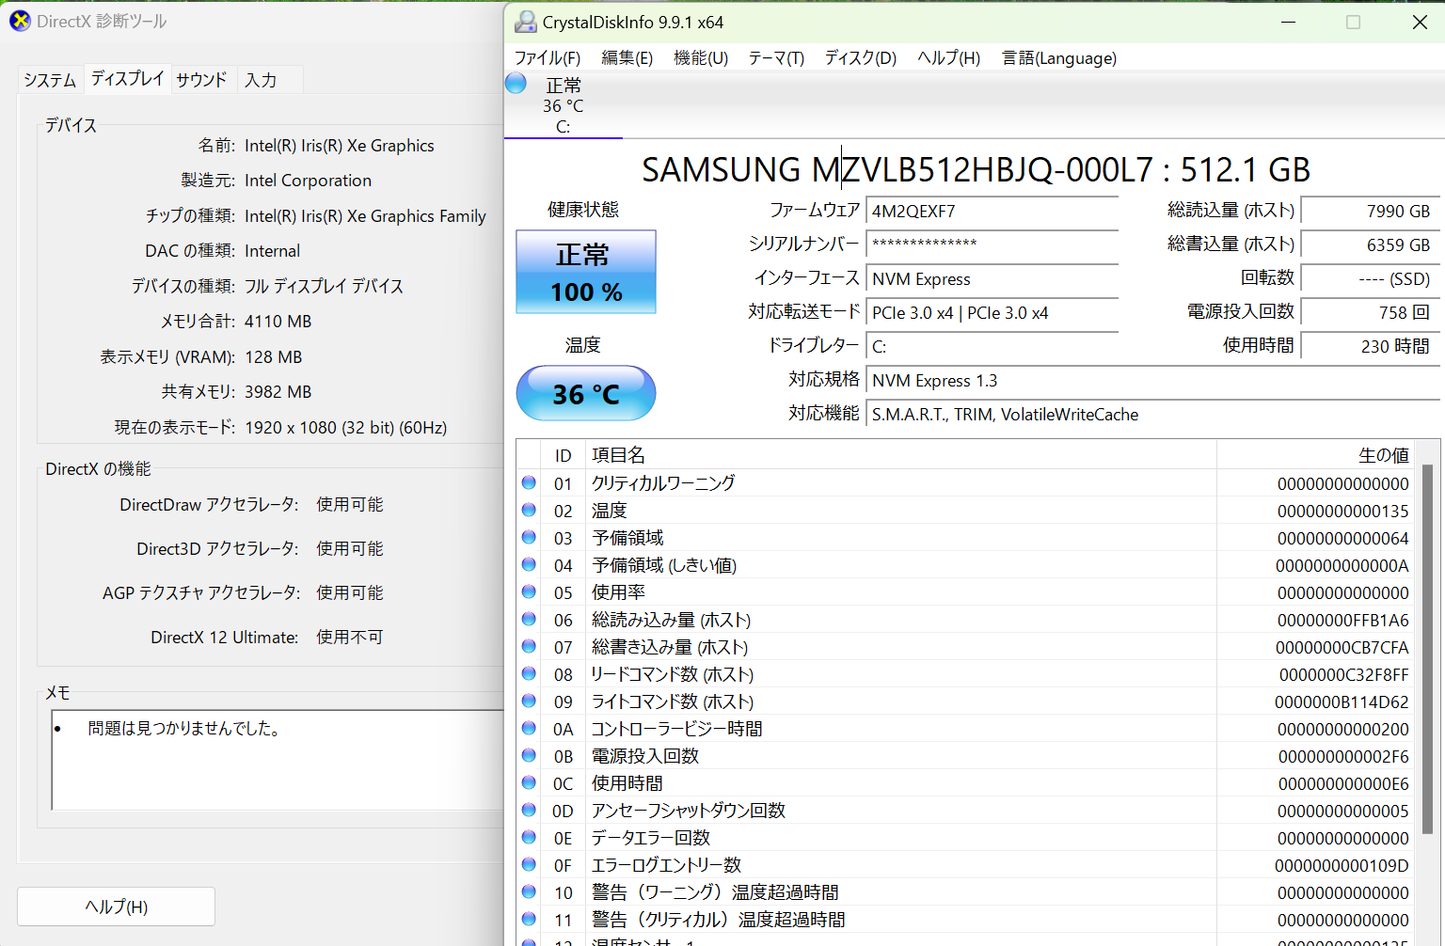Viewport: 1445px width, 946px height.
Task: Click status orb for 警告（クリティカル）温度超過時間 row
Action: click(x=529, y=919)
